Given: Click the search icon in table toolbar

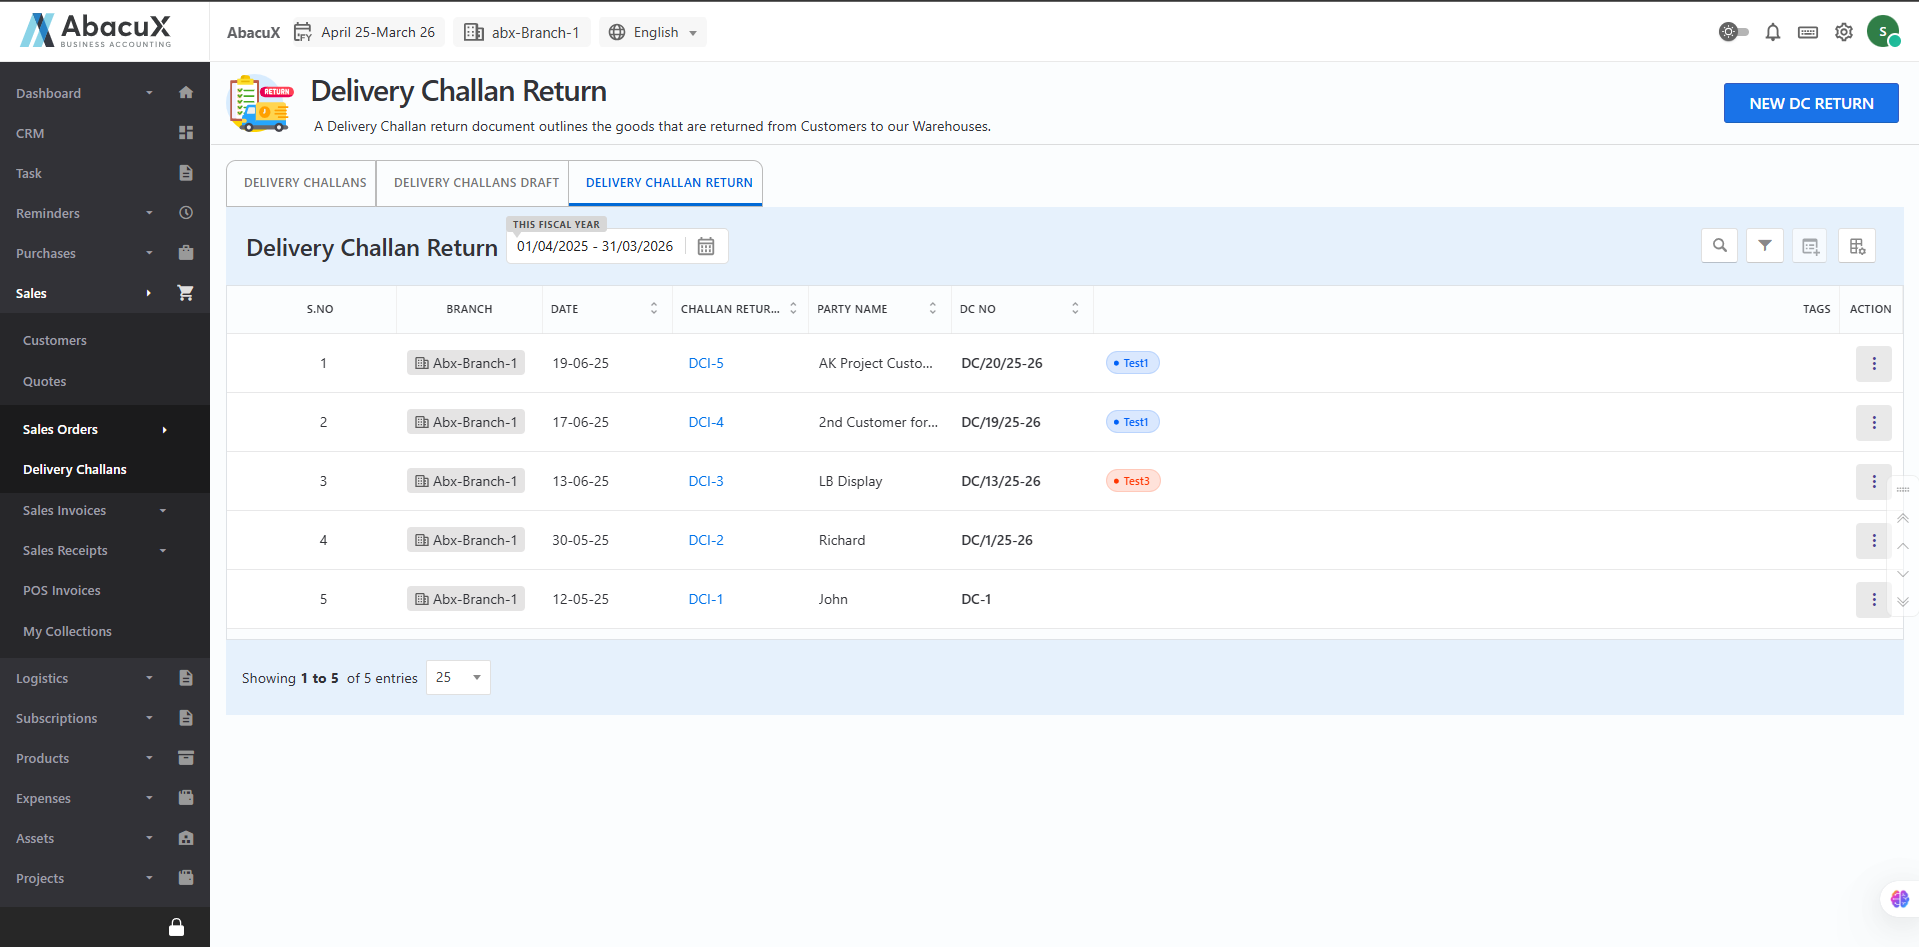Looking at the screenshot, I should pos(1719,246).
